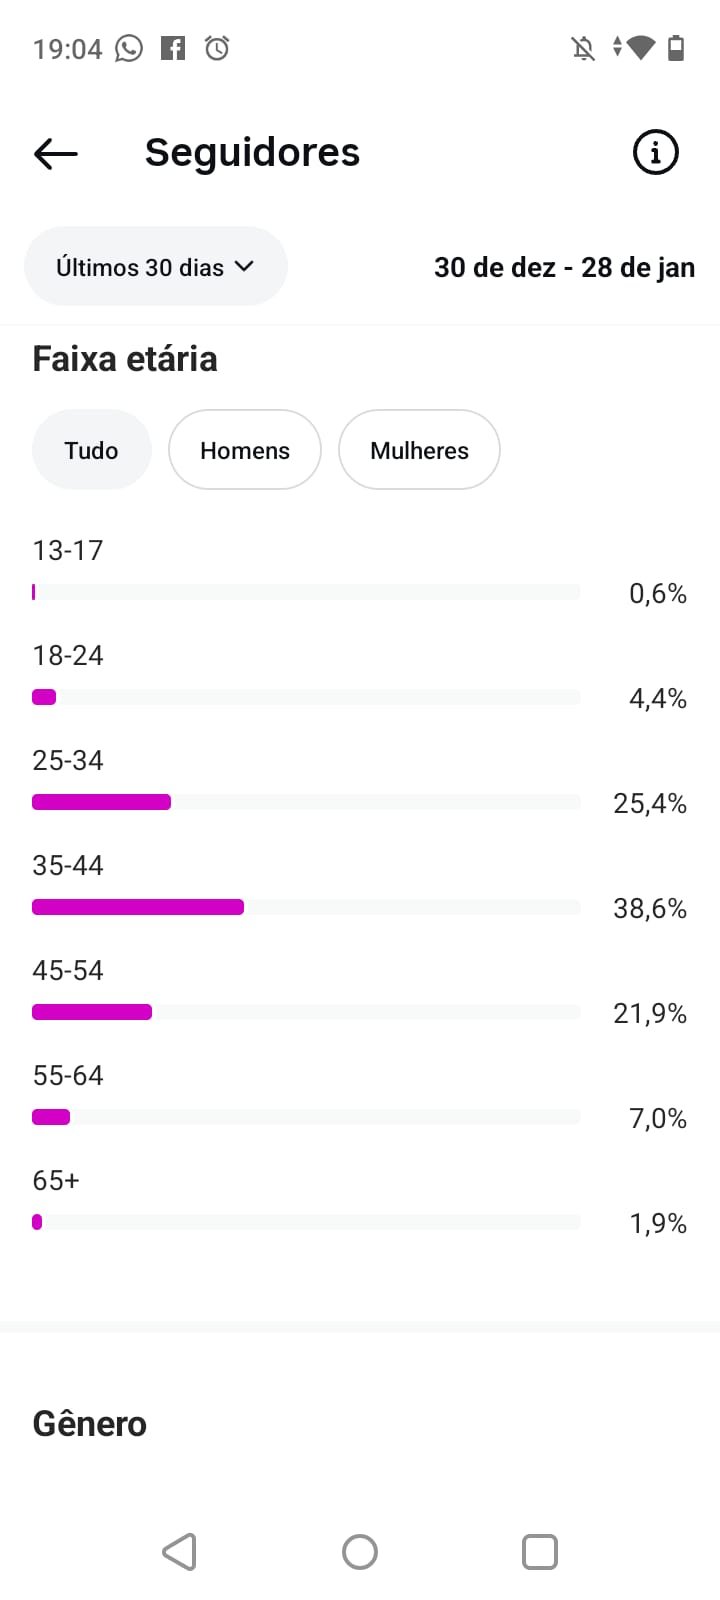
Task: Tap the battery status icon
Action: point(676,48)
